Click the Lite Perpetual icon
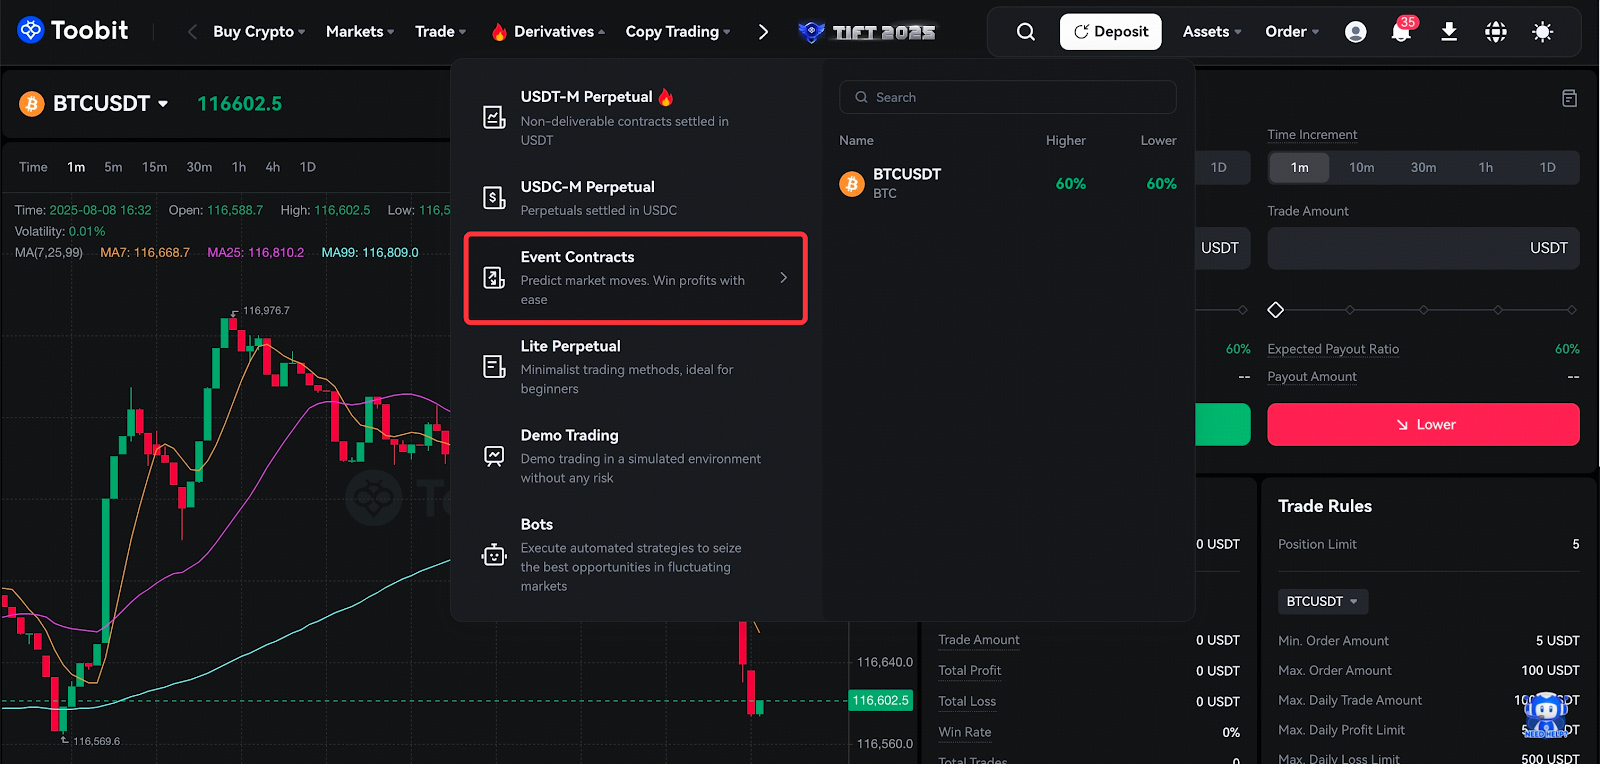1600x764 pixels. (494, 366)
